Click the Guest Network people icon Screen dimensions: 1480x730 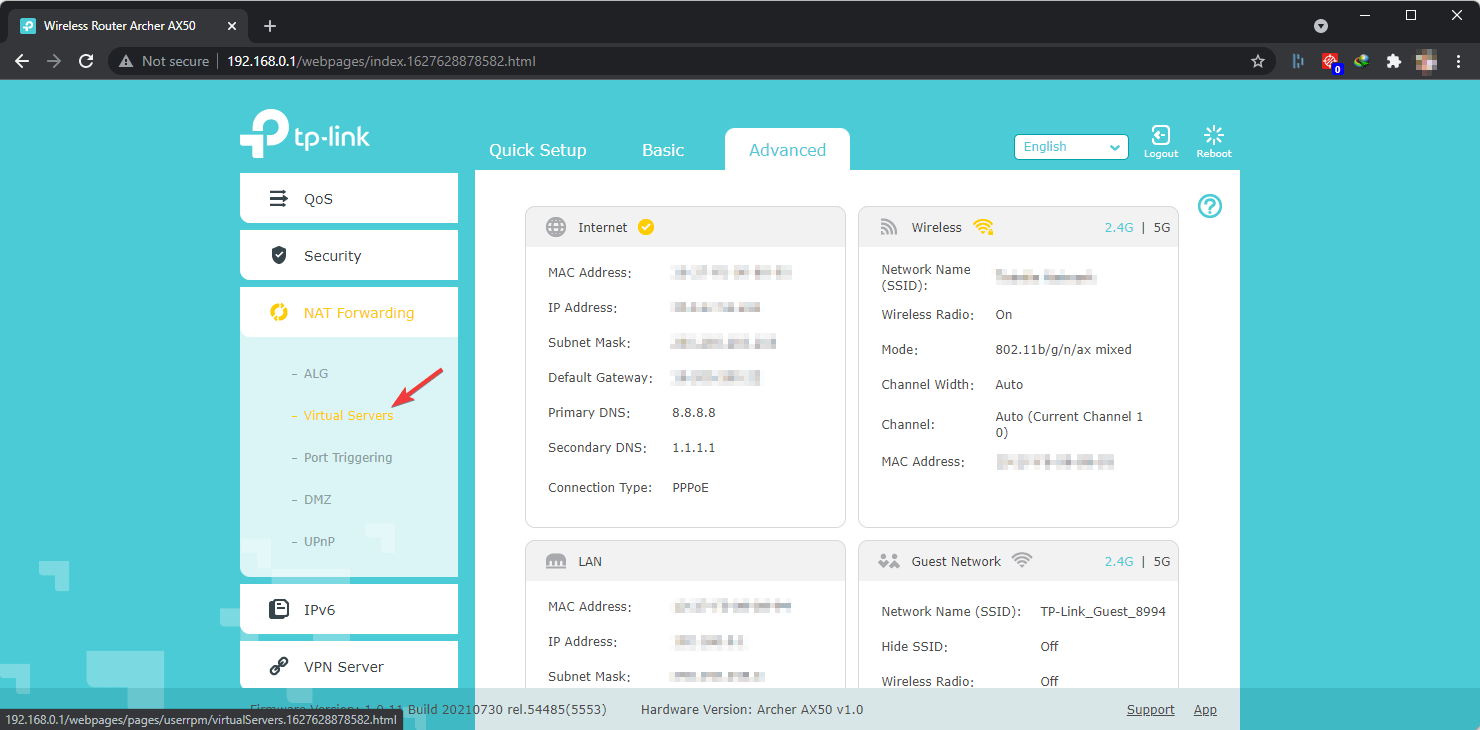[x=889, y=561]
